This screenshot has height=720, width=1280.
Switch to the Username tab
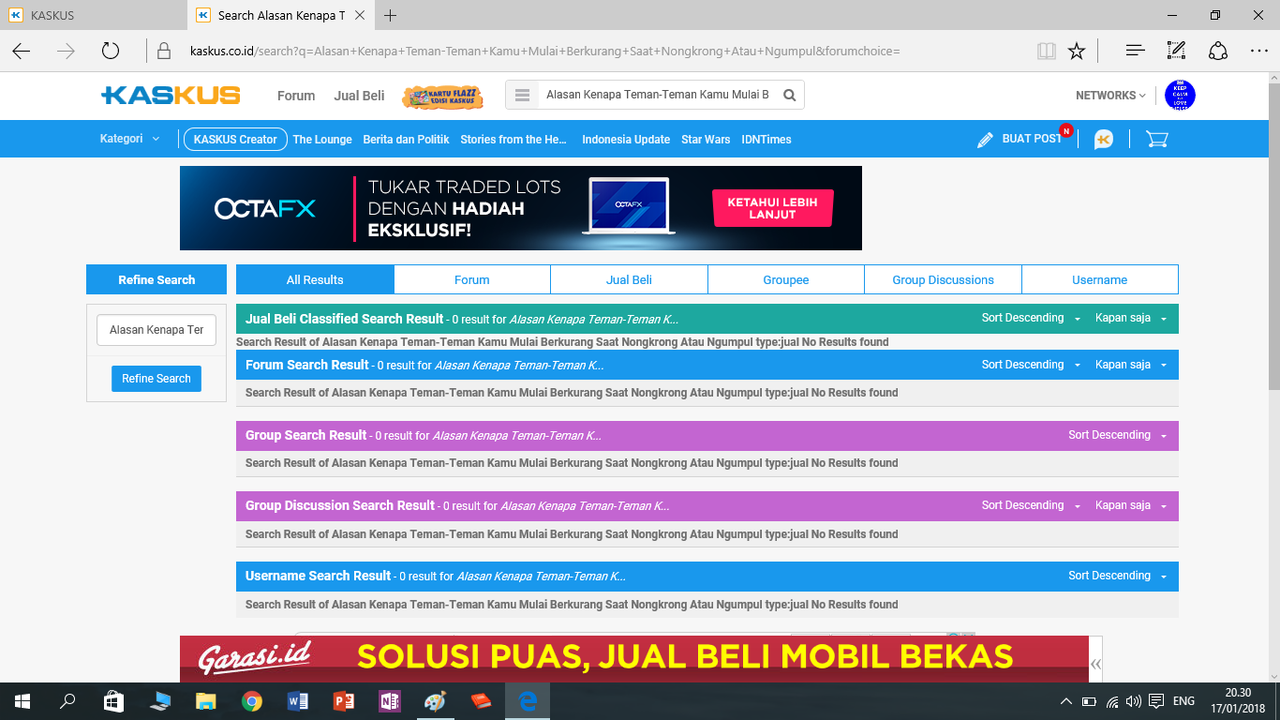tap(1100, 280)
